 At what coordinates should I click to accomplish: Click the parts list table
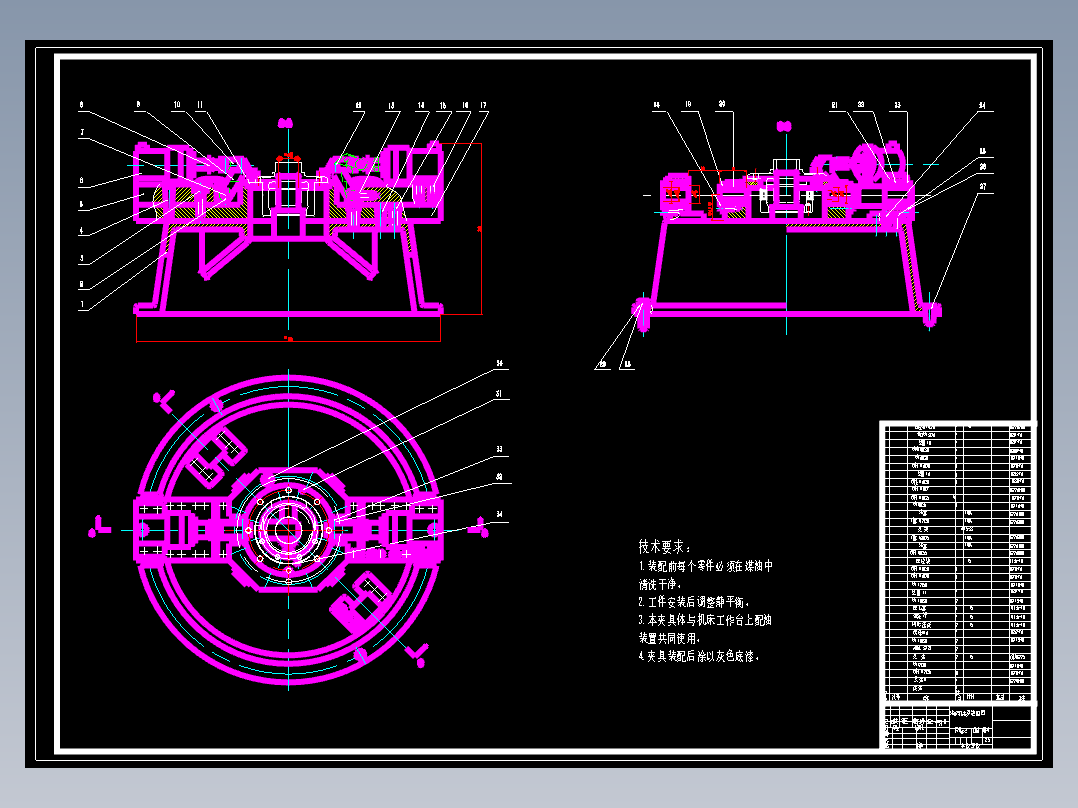point(956,563)
